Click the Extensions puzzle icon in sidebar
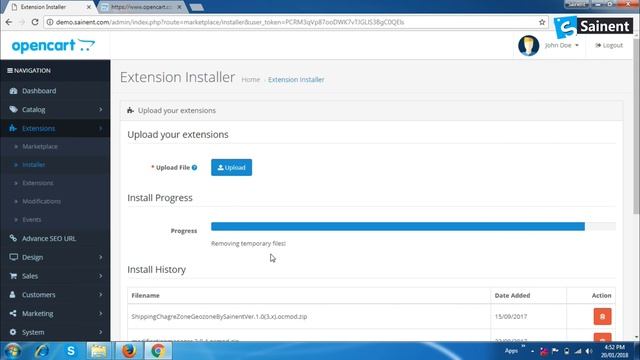 coord(13,128)
